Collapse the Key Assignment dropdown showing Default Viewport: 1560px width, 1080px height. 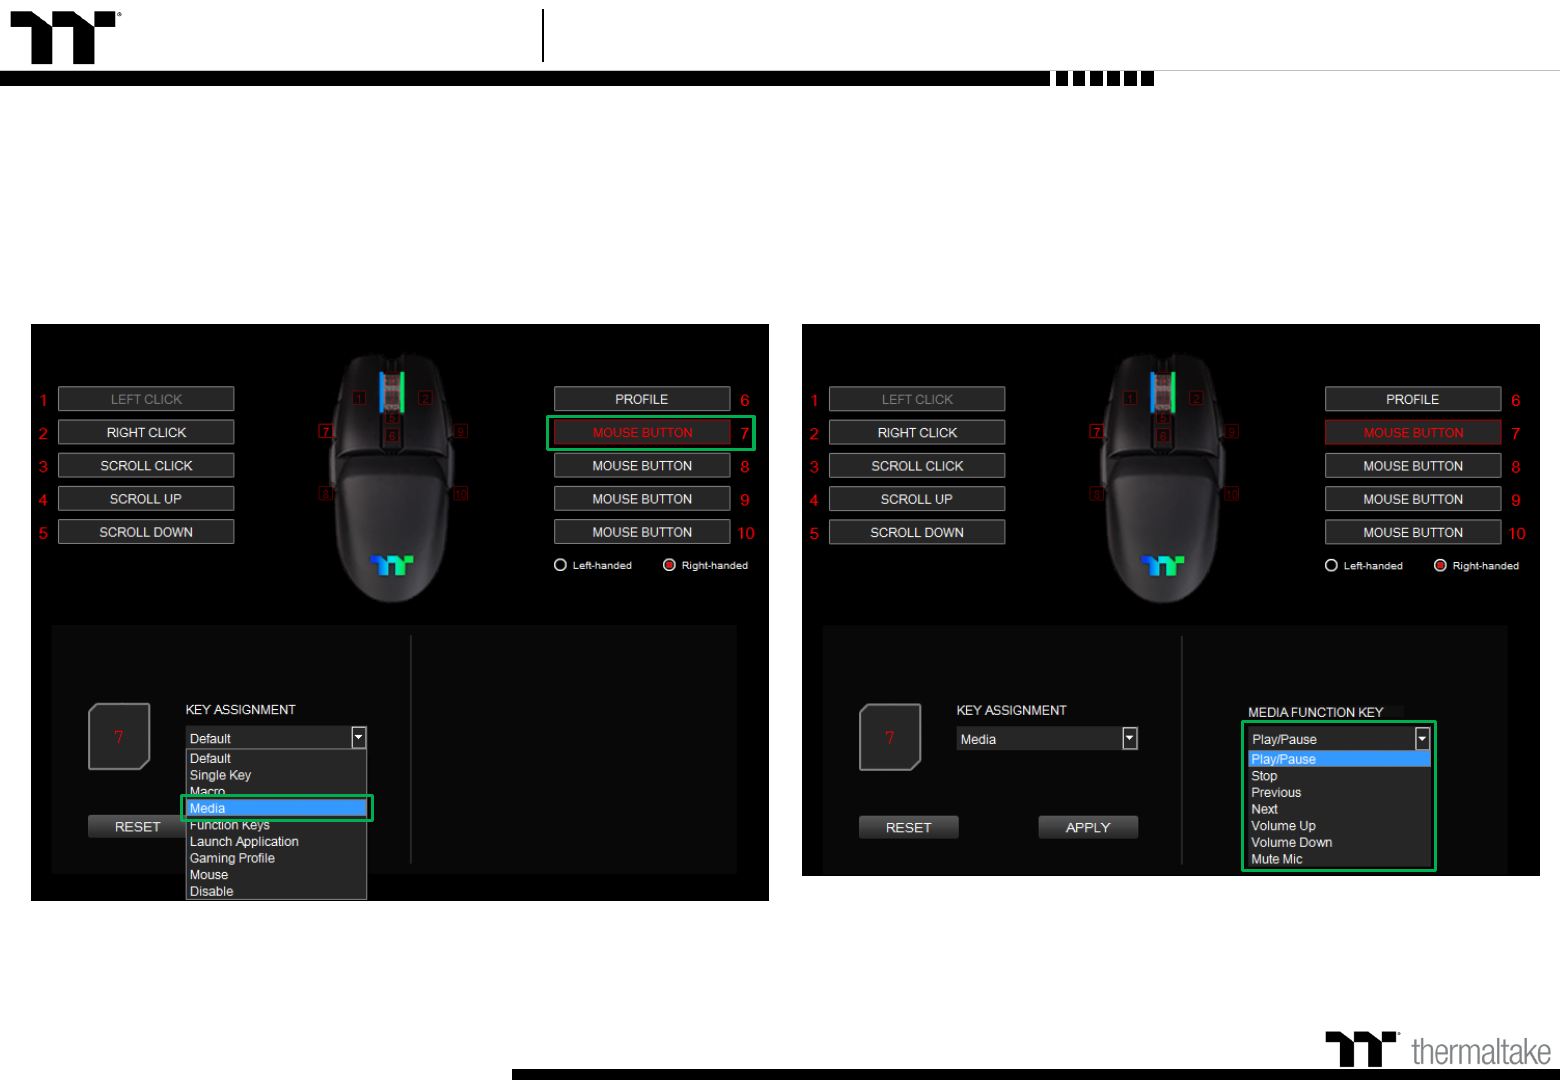tap(358, 738)
